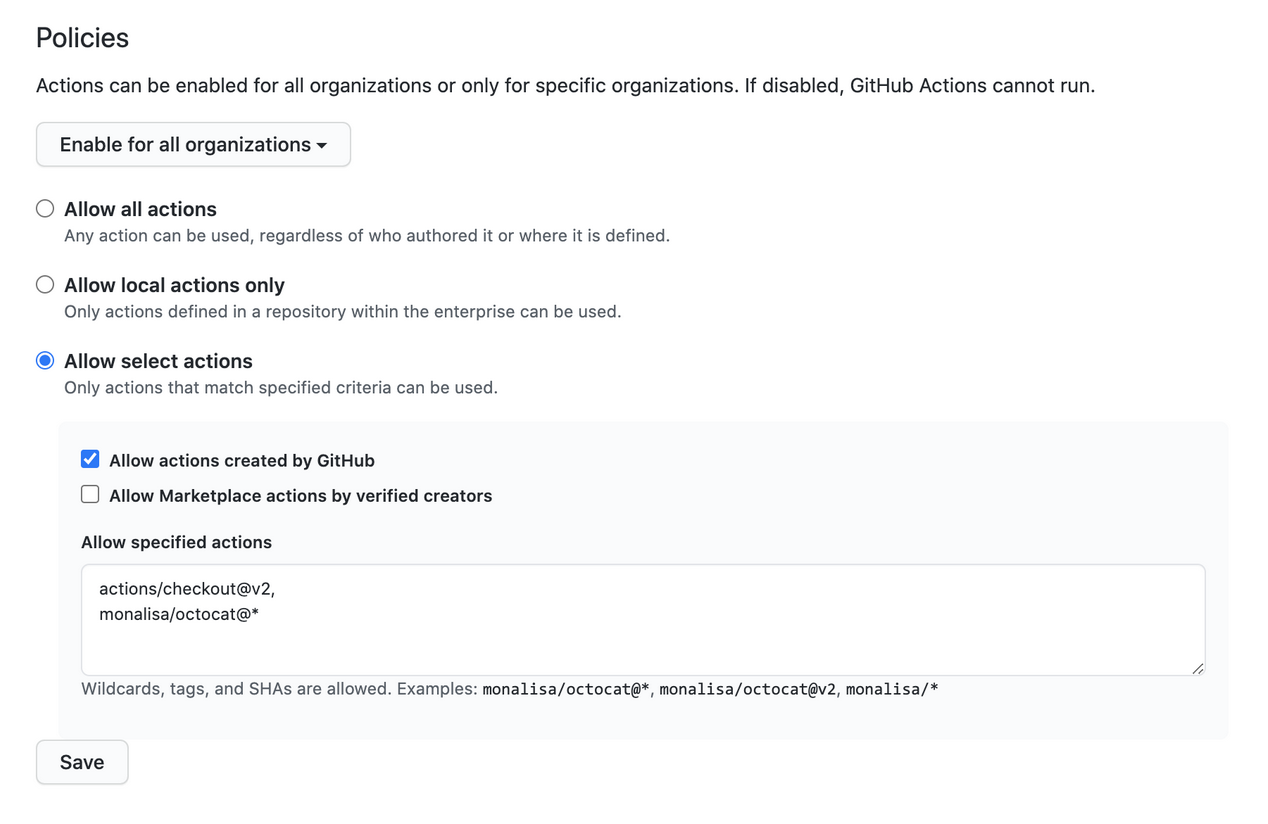Click the "Allow specified actions" label
The width and height of the screenshot is (1268, 824).
click(176, 542)
